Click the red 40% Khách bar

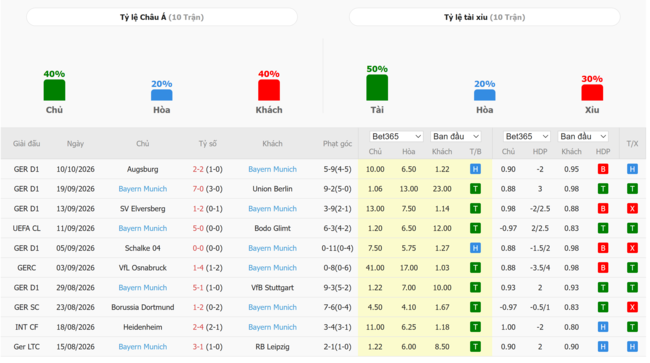269,90
